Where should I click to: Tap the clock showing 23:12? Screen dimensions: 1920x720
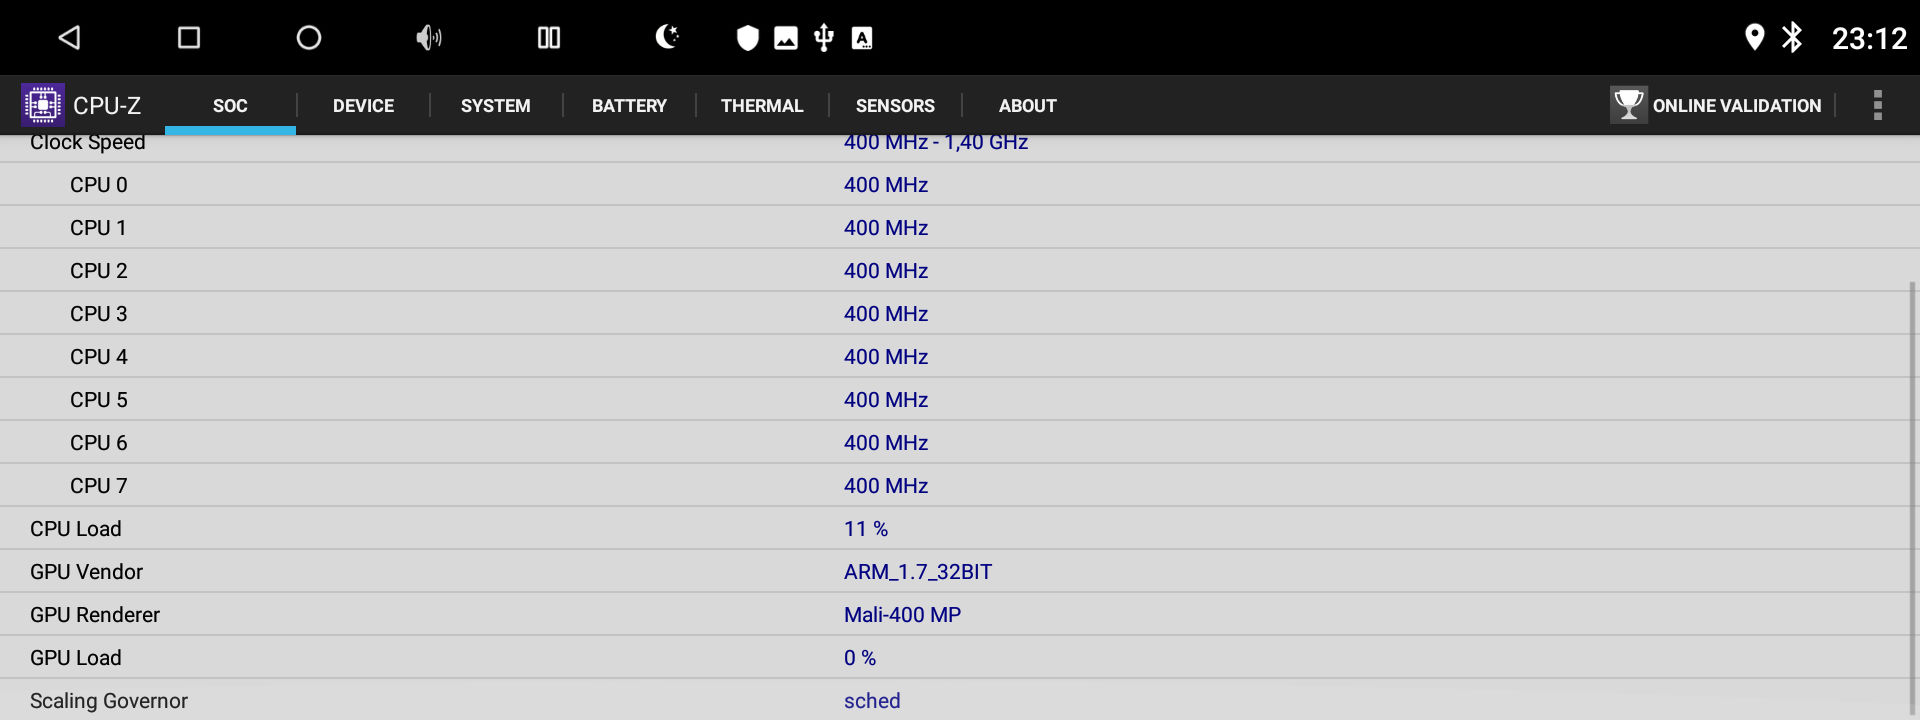pyautogui.click(x=1869, y=38)
